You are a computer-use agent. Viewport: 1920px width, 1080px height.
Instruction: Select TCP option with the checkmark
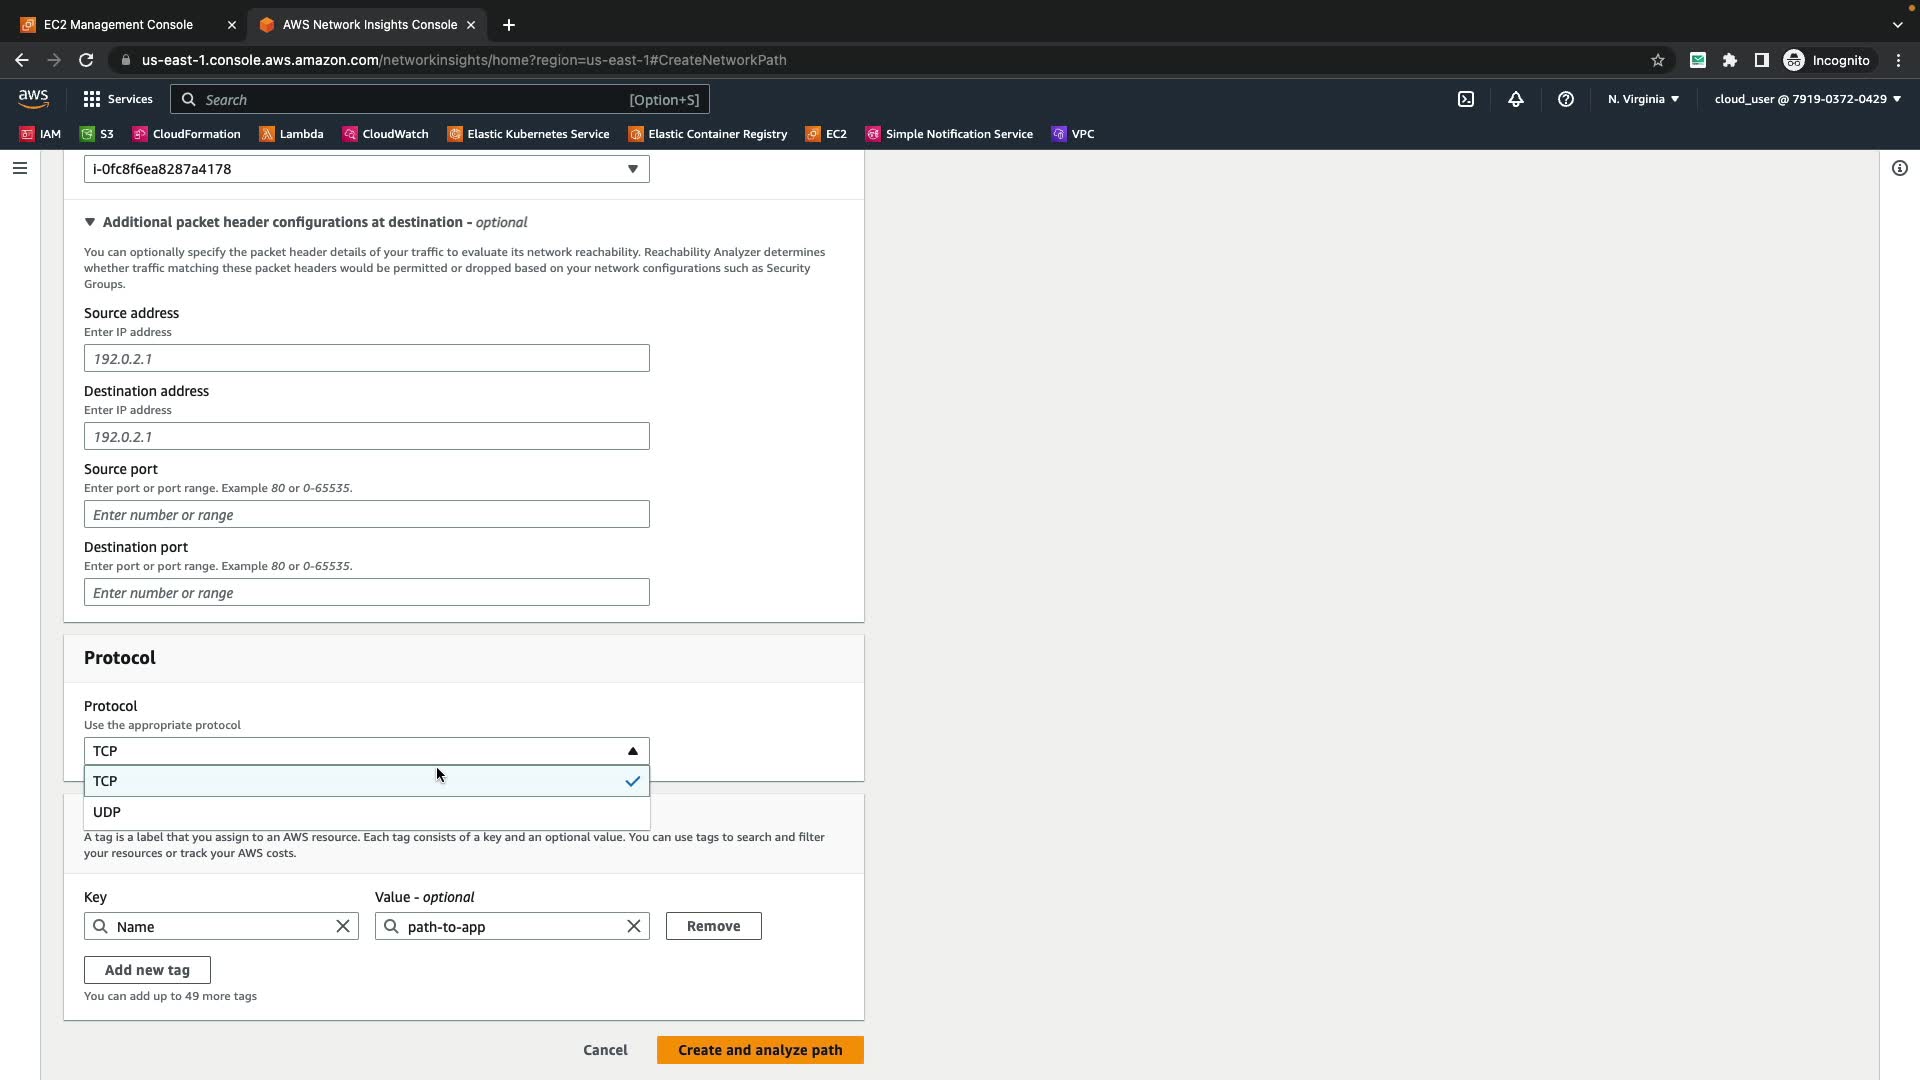pyautogui.click(x=366, y=781)
